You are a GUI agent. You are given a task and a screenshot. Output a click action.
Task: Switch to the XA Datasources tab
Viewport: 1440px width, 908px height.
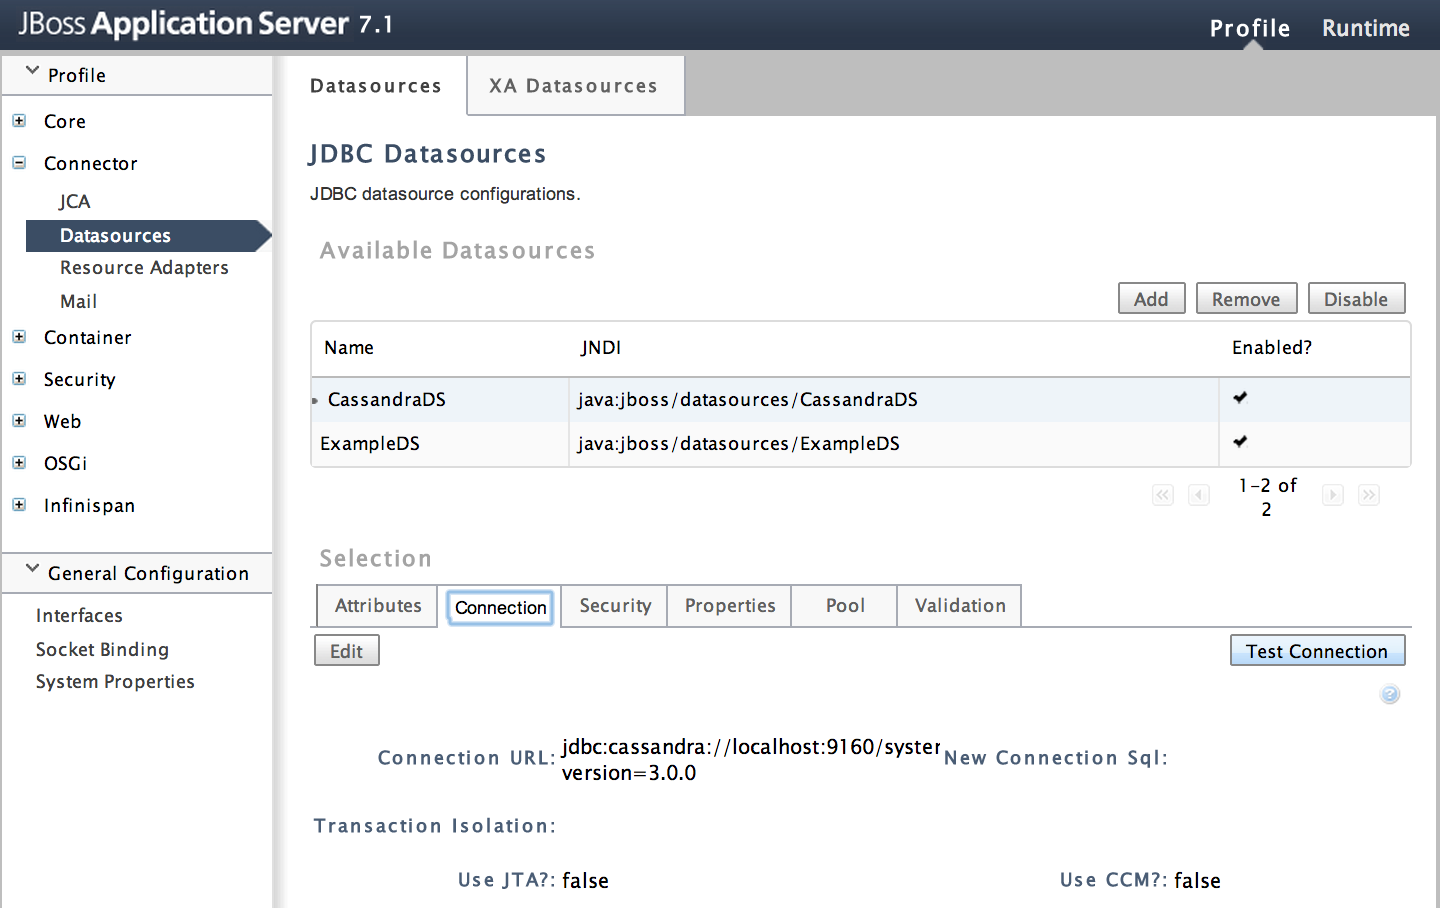point(574,85)
